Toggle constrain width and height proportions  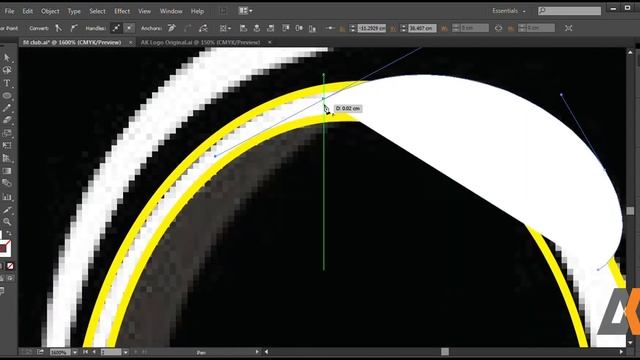(498, 28)
